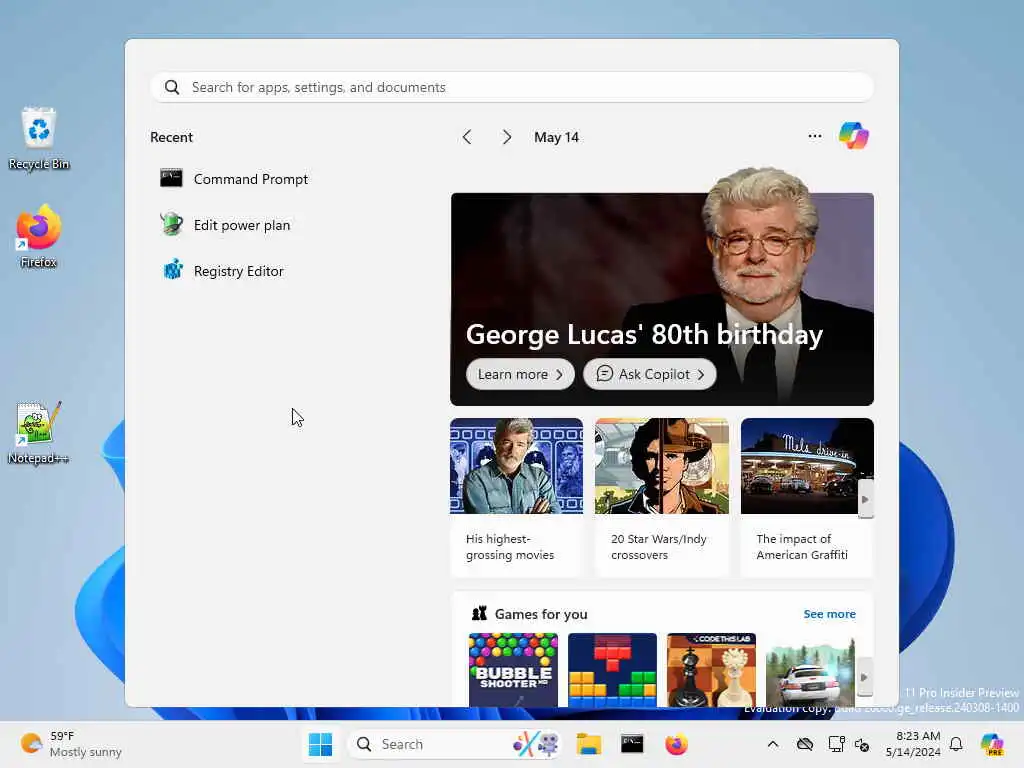Go to next day in feed
Screen dimensions: 1024x768
pos(507,137)
